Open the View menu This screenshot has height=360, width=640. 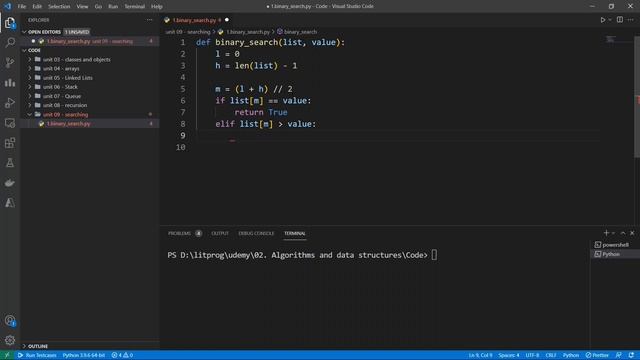82,7
